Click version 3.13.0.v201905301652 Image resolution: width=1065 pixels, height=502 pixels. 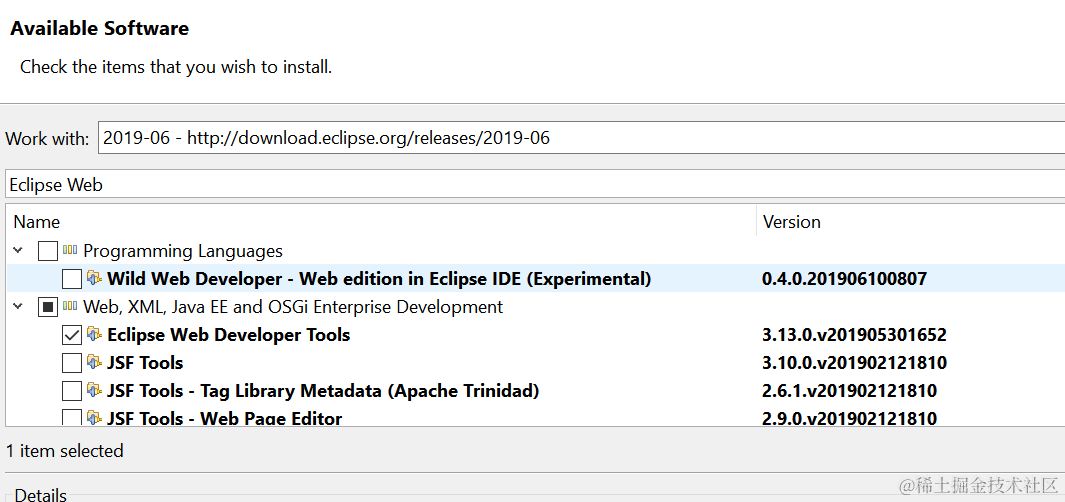click(x=854, y=334)
